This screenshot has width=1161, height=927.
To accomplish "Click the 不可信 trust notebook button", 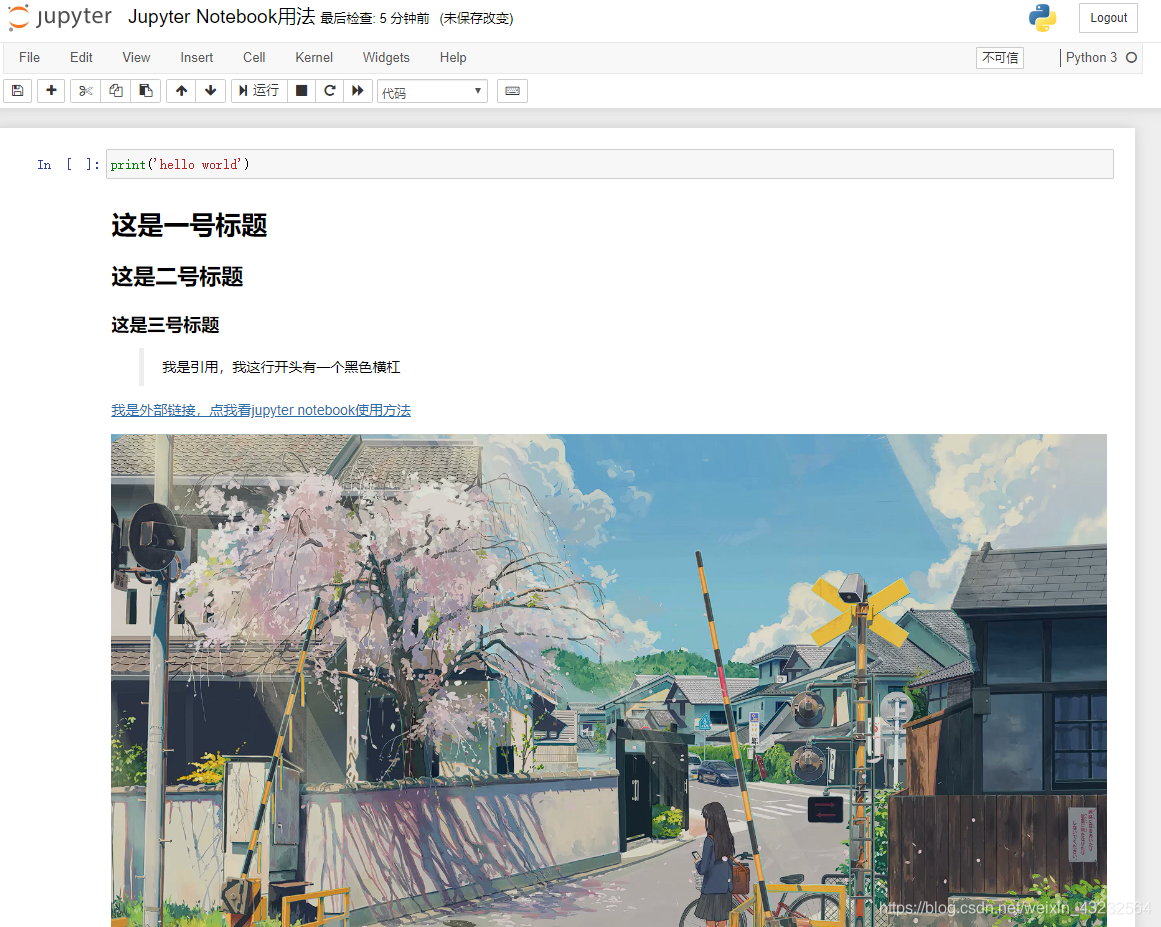I will point(1000,58).
